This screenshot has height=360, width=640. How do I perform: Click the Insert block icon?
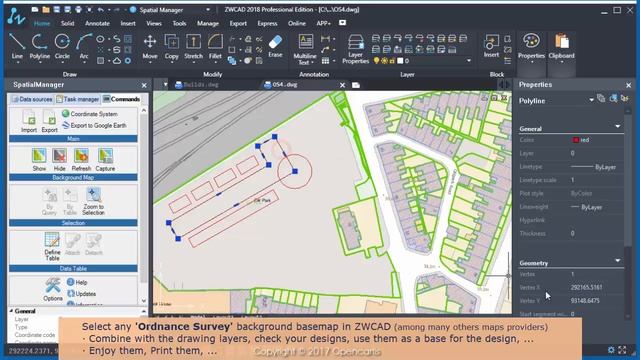click(x=491, y=46)
